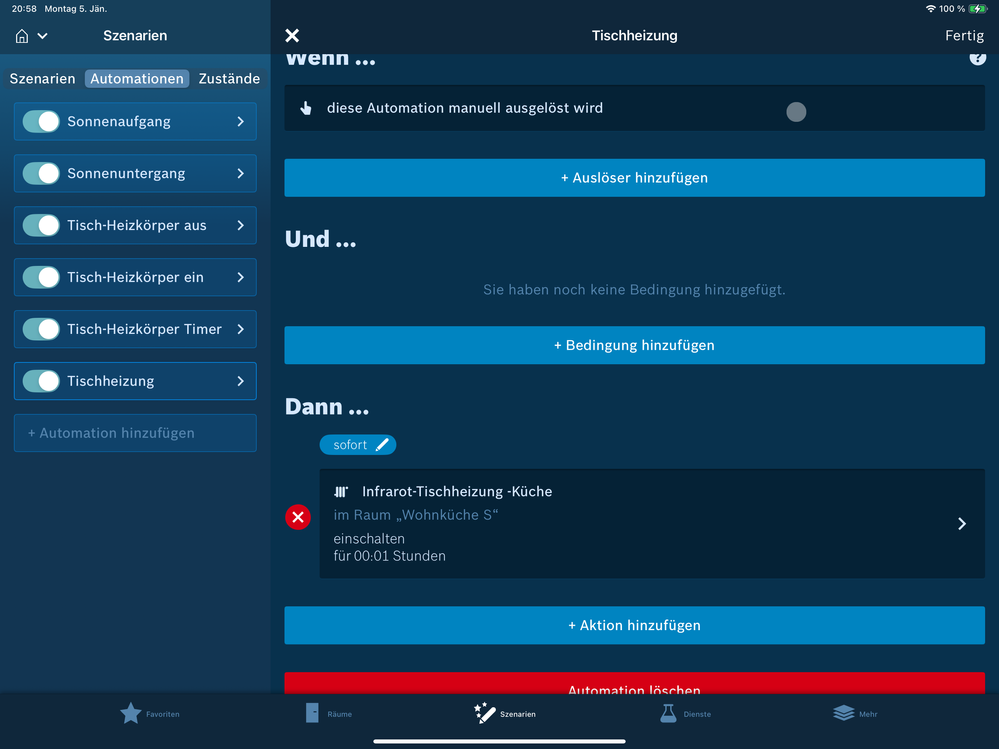The height and width of the screenshot is (749, 999).
Task: Open Mehr layers icon in bottom bar
Action: pos(844,713)
